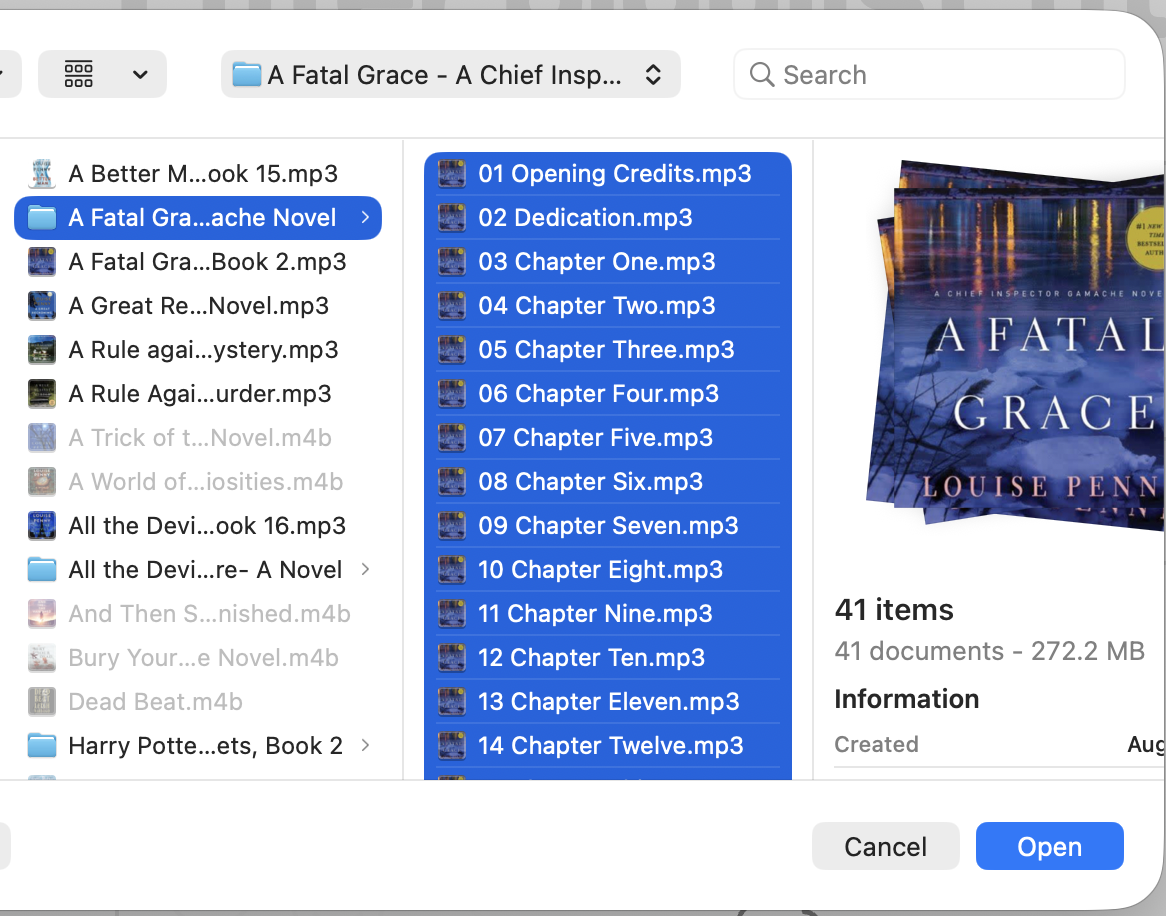Open the view options grid dropdown
Image resolution: width=1166 pixels, height=916 pixels.
103,74
